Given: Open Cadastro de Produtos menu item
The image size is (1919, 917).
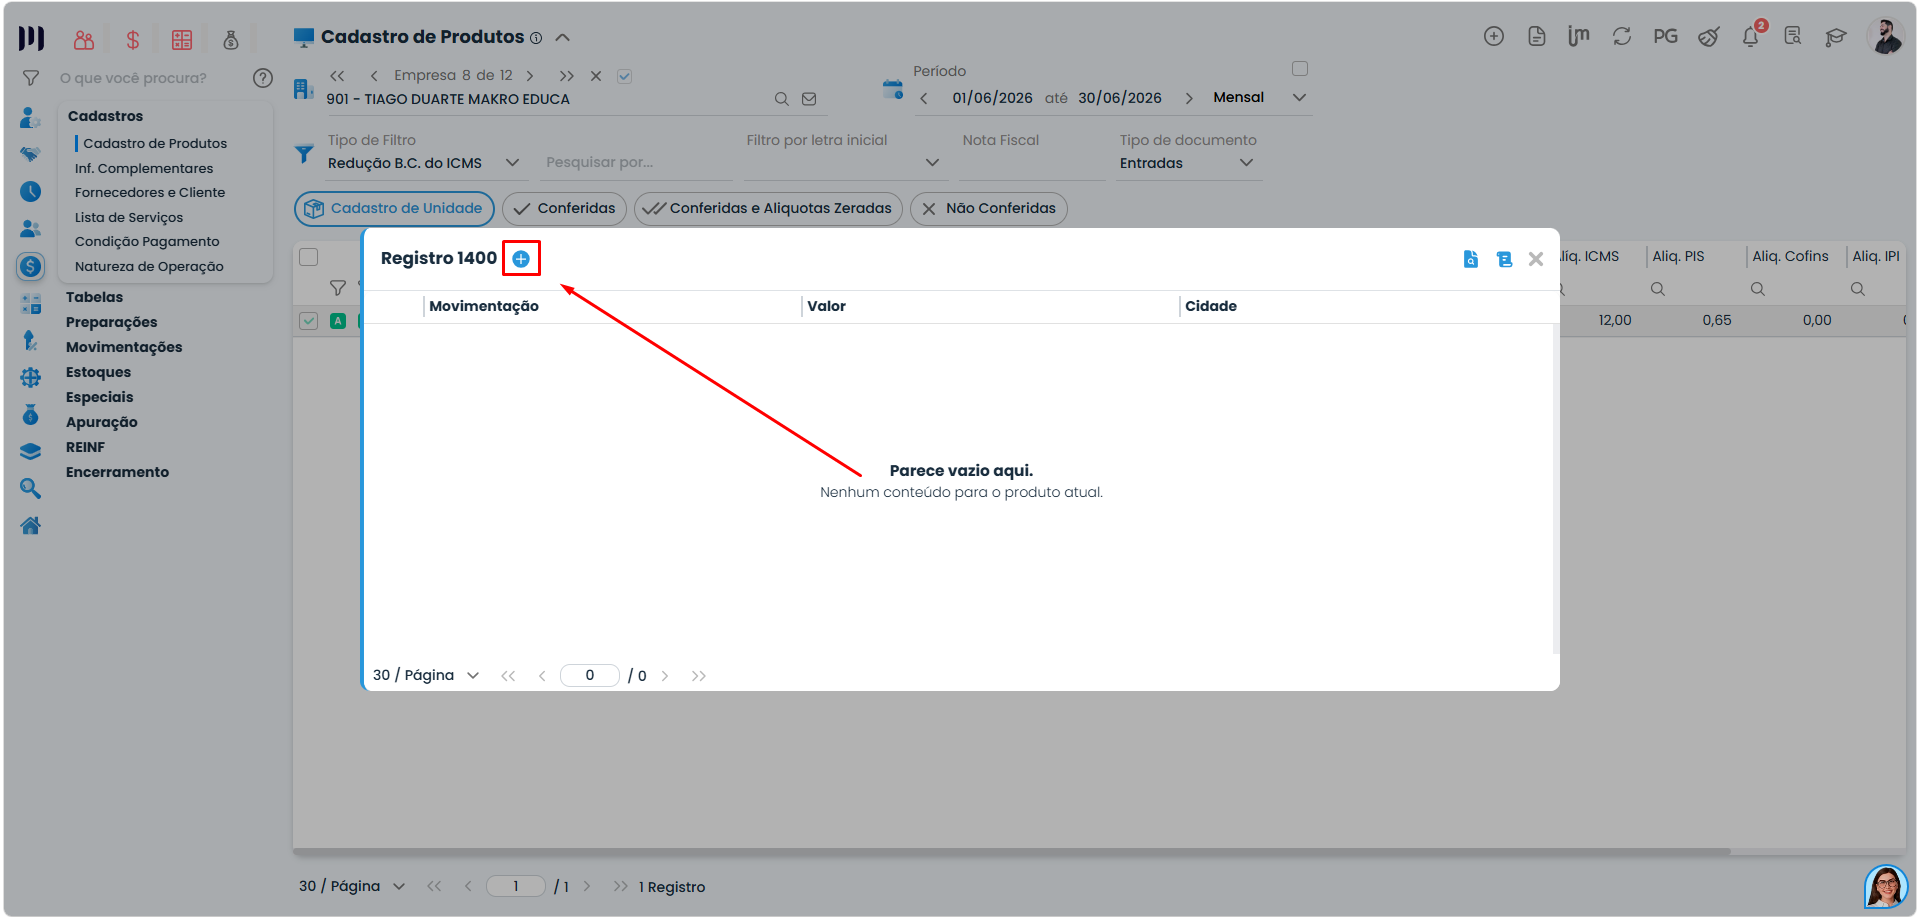Looking at the screenshot, I should (x=155, y=144).
